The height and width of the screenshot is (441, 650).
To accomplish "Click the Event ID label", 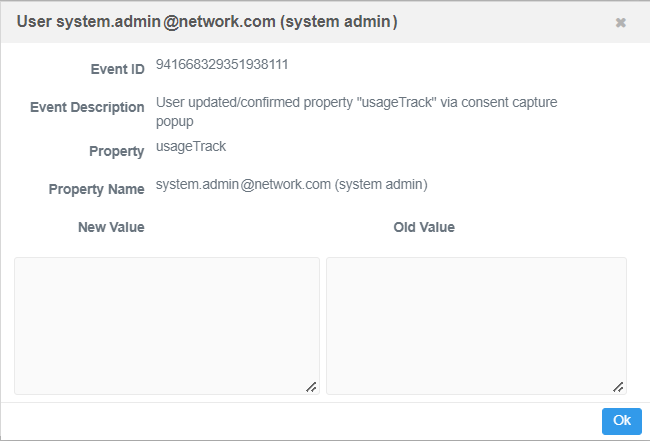I will click(x=118, y=69).
